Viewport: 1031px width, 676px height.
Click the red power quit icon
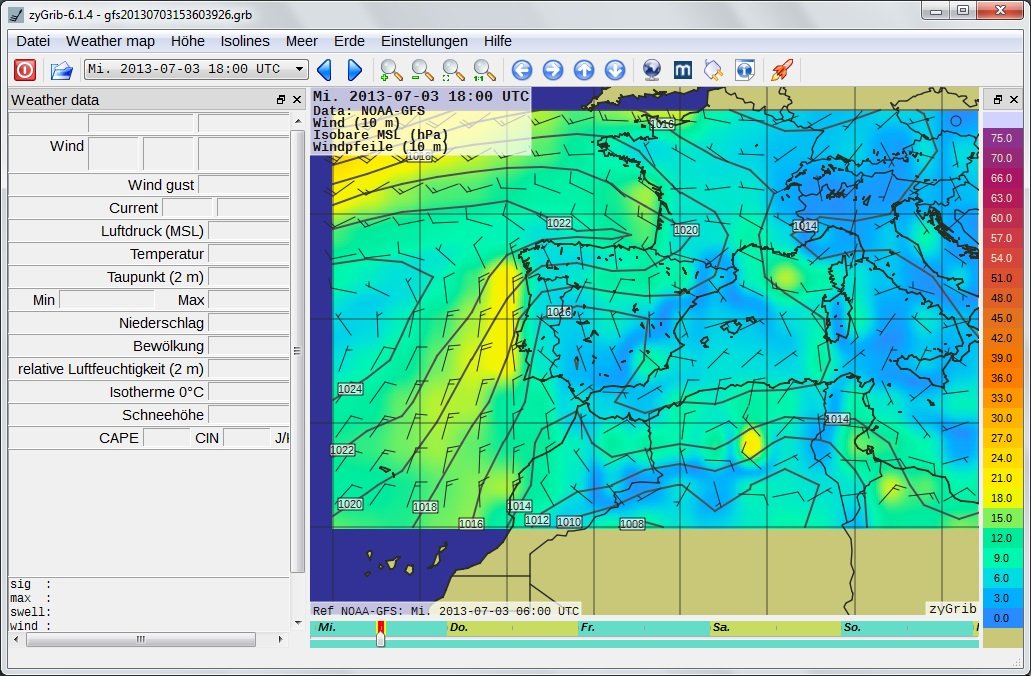point(25,70)
